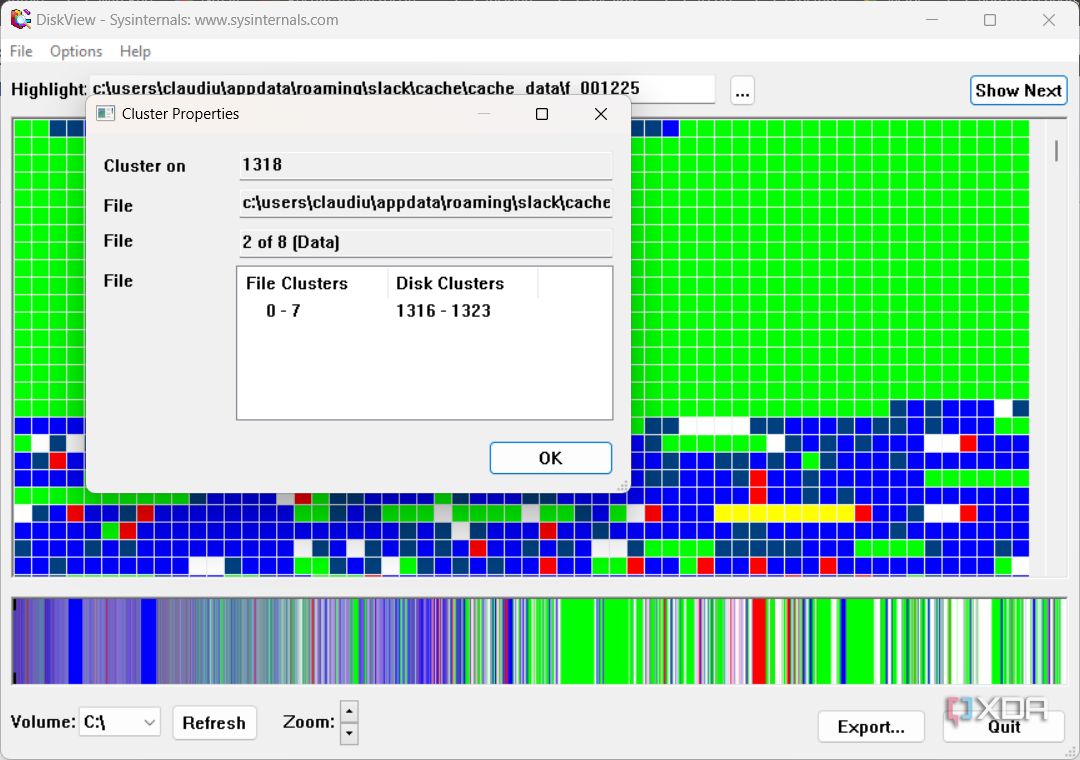The image size is (1080, 760).
Task: Open the Volume C:\ dropdown
Action: pos(120,722)
